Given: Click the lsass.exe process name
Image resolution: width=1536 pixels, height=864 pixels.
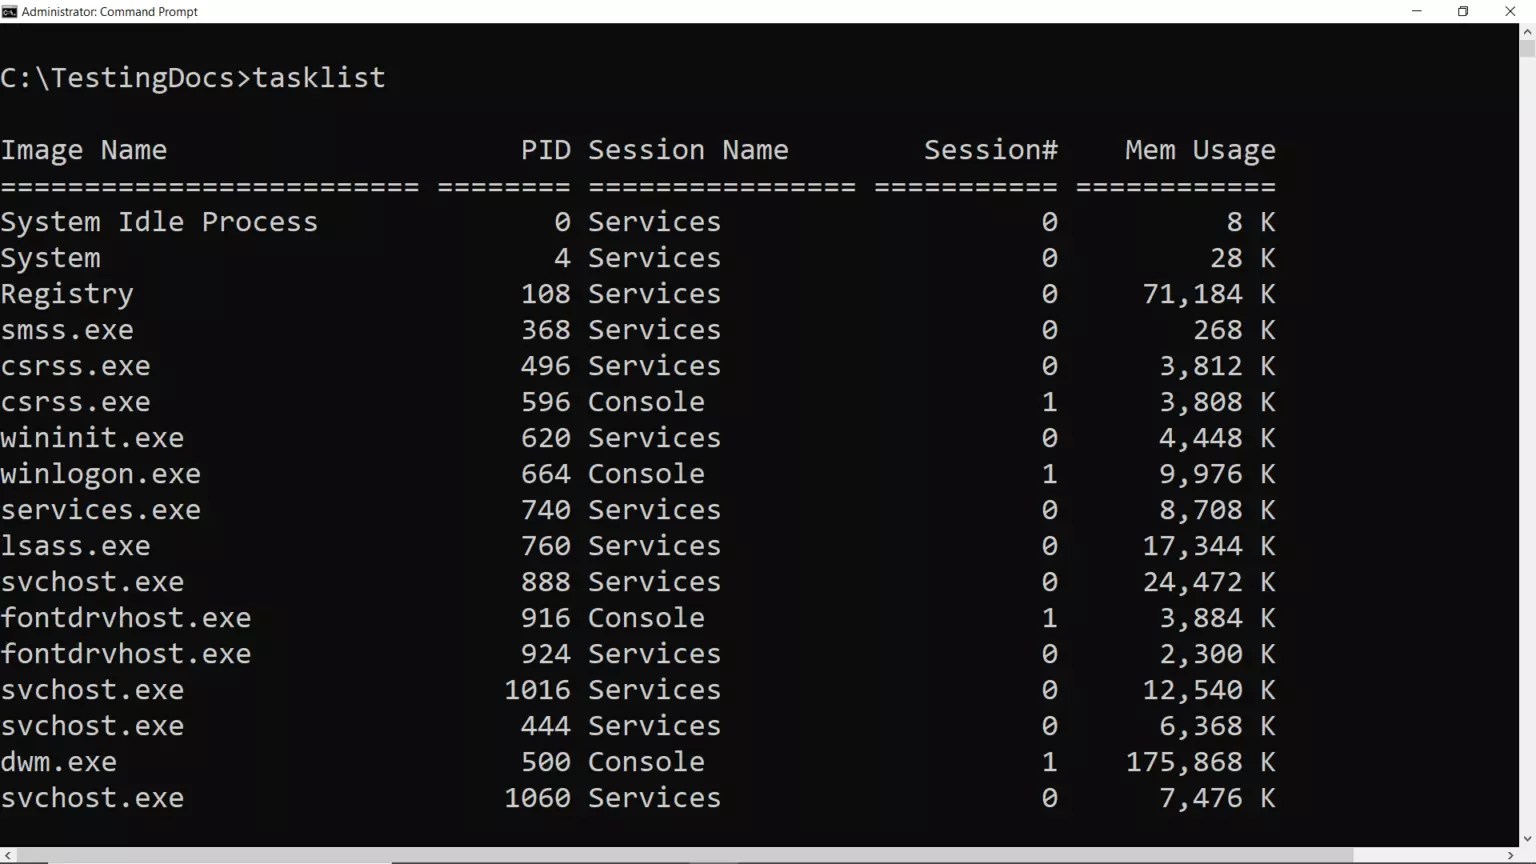Looking at the screenshot, I should (x=76, y=545).
